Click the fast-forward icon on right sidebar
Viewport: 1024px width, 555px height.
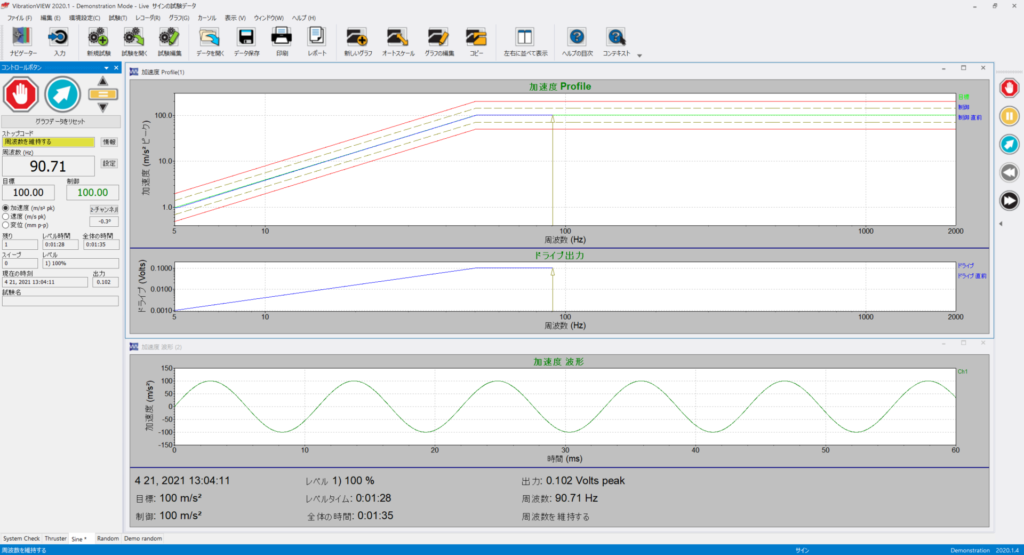pos(1009,200)
